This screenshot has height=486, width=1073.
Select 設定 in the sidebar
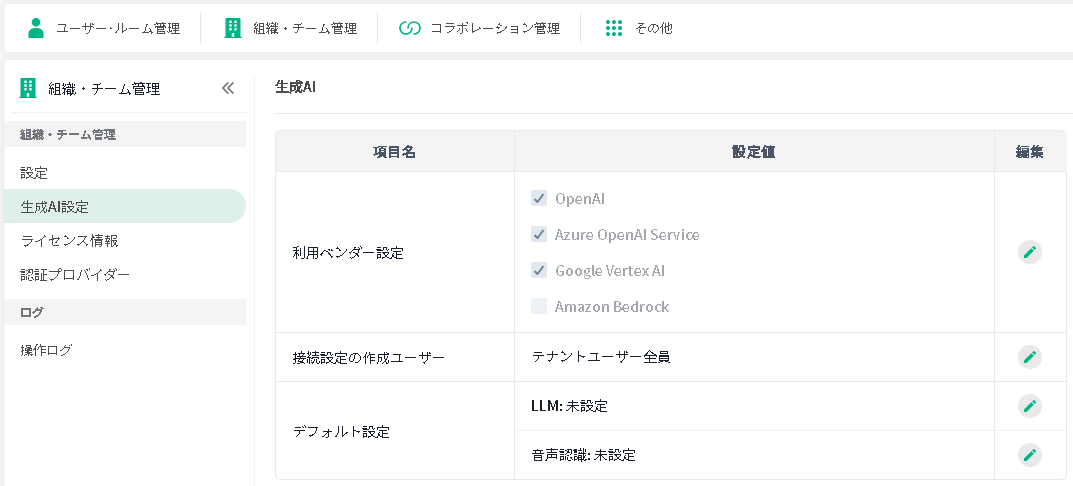[34, 173]
